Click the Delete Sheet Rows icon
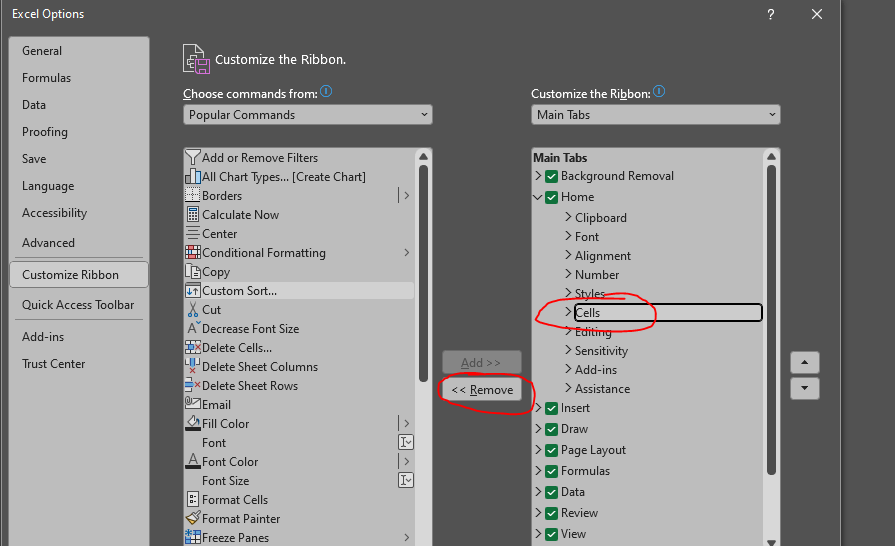895x546 pixels. (193, 385)
